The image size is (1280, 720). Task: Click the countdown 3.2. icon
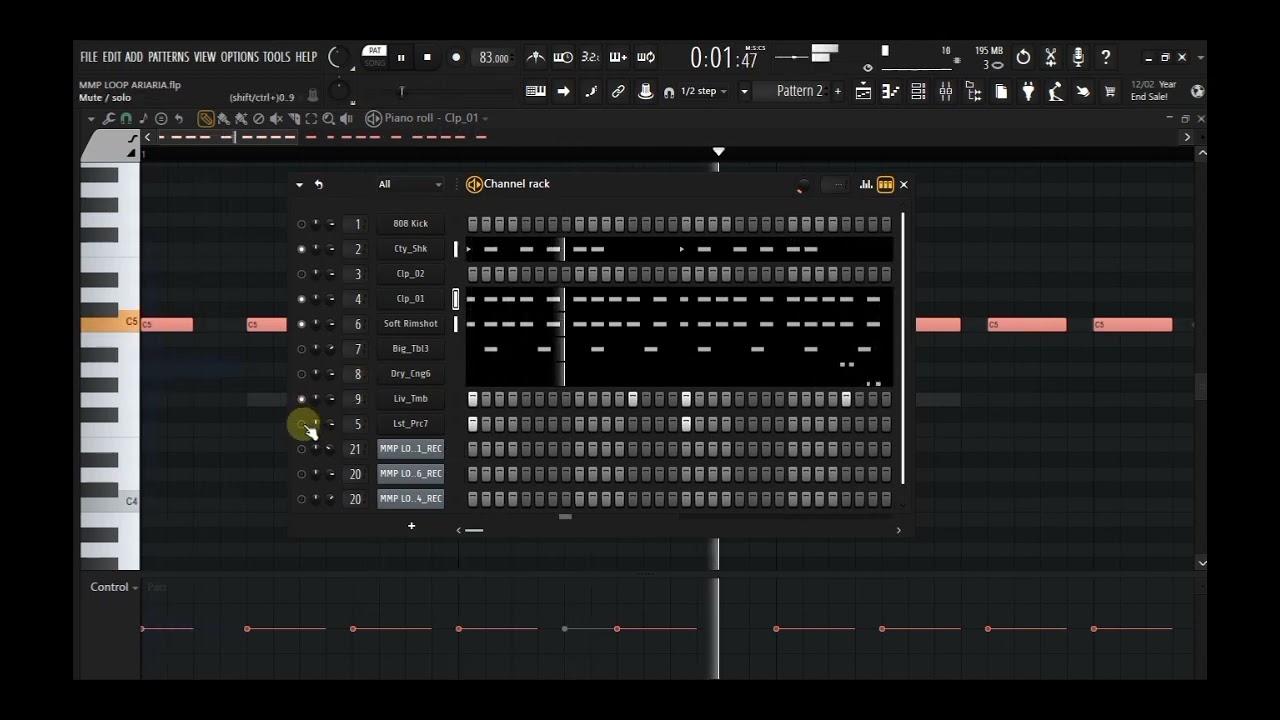tap(591, 57)
